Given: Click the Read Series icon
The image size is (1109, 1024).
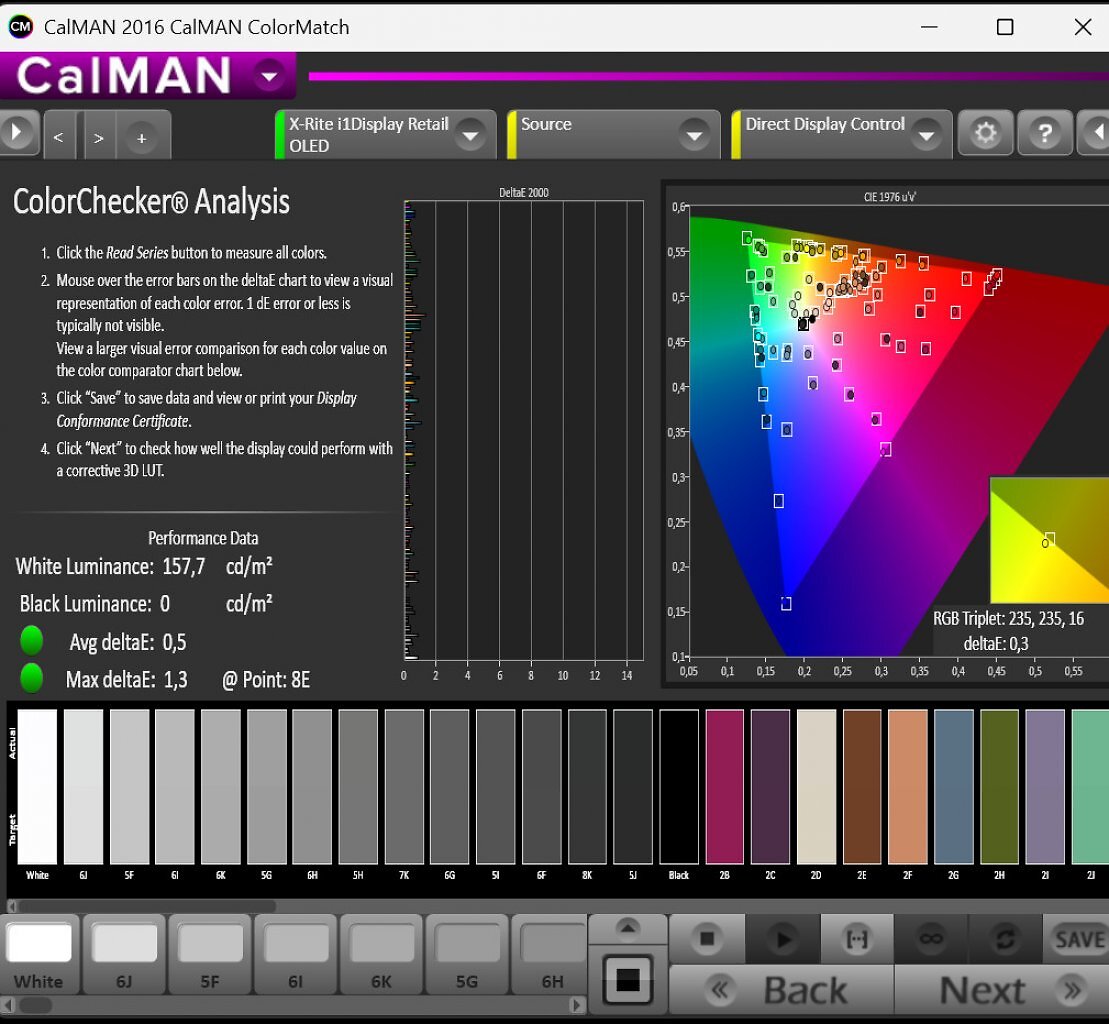Looking at the screenshot, I should coord(857,938).
